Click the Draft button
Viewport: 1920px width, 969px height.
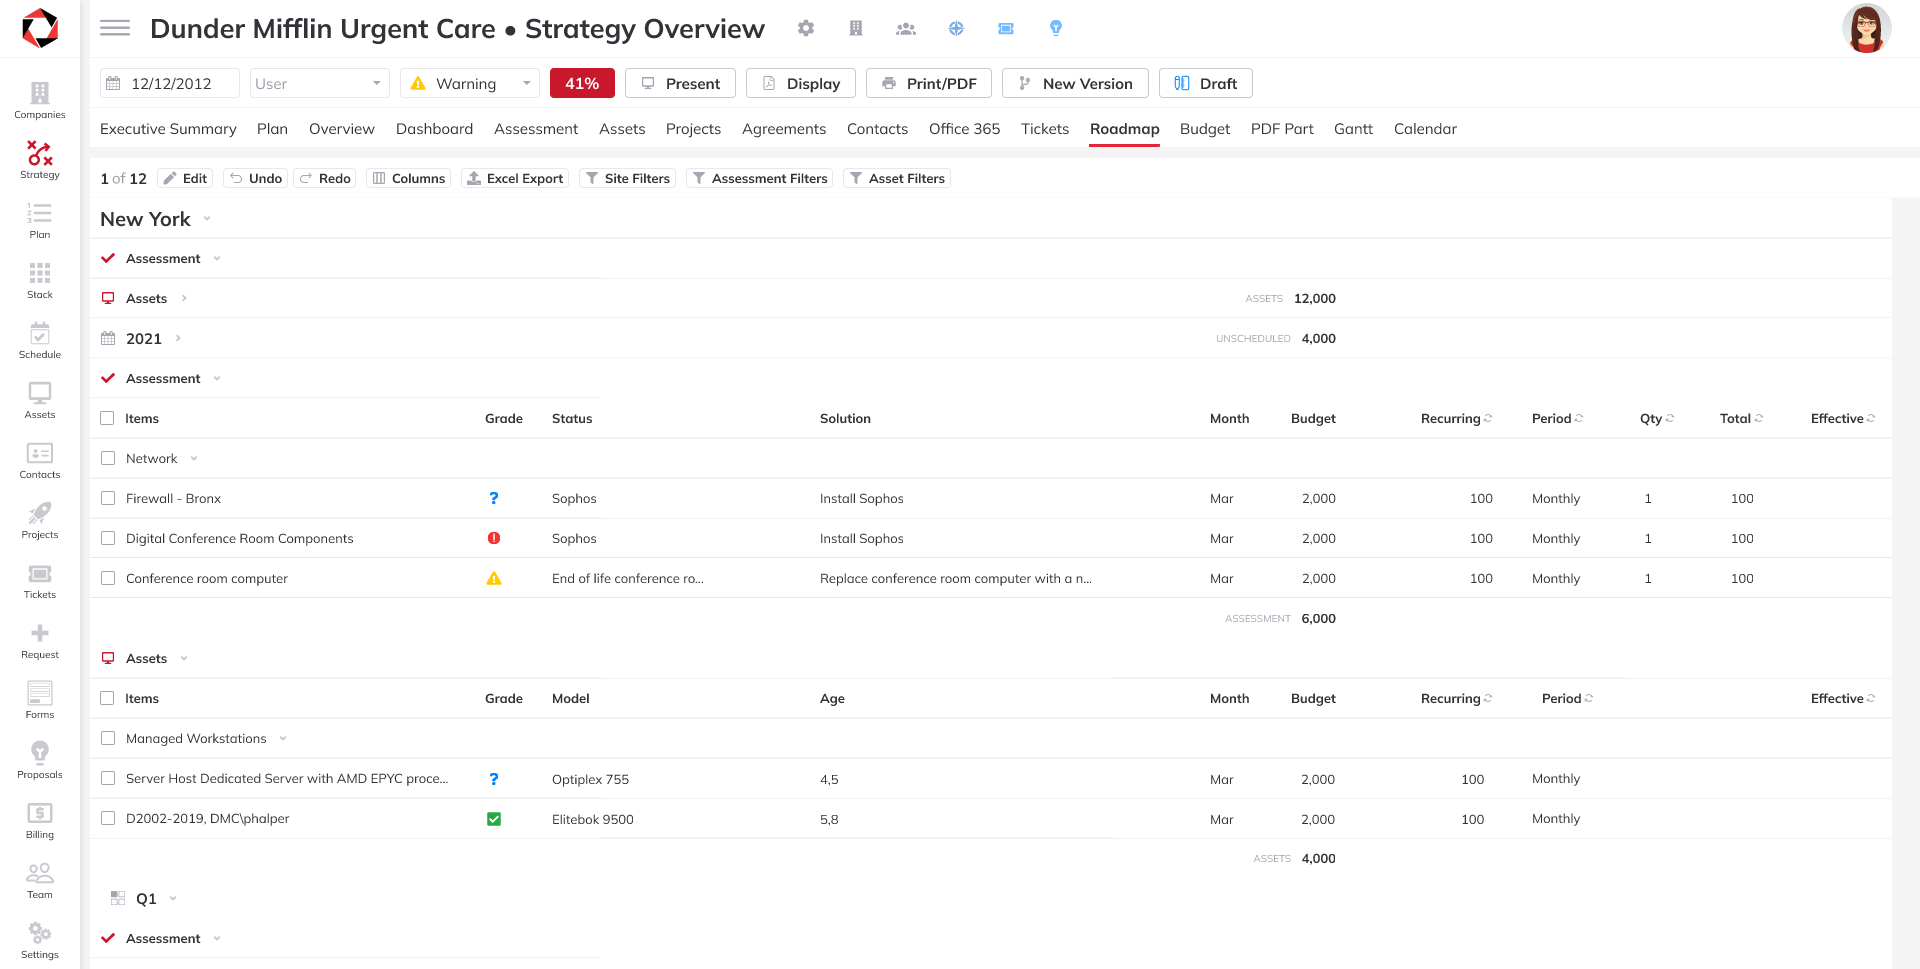click(x=1206, y=83)
